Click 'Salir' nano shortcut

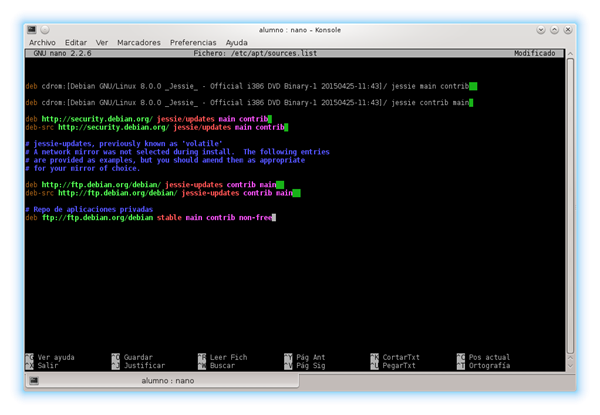click(x=42, y=366)
